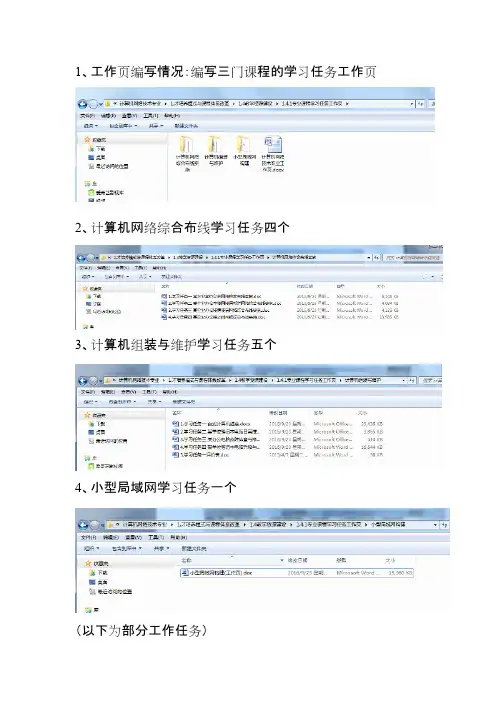The width and height of the screenshot is (496, 702).
Task: Open the 名称 column filter arrow in 小型局域网构建 window
Action: point(282,561)
